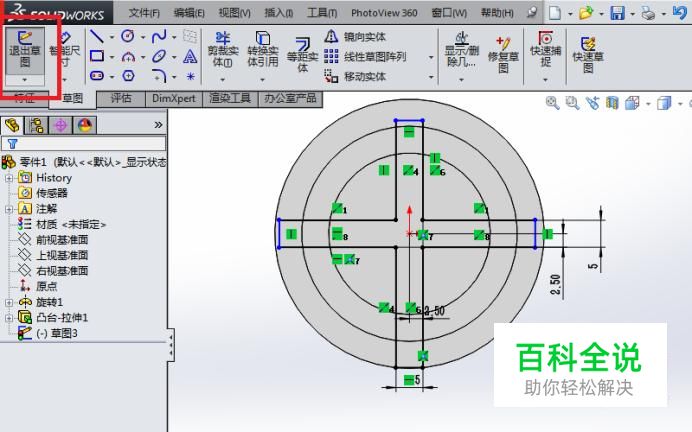Expand the 注解 tree node
The height and width of the screenshot is (432, 692).
pos(9,209)
